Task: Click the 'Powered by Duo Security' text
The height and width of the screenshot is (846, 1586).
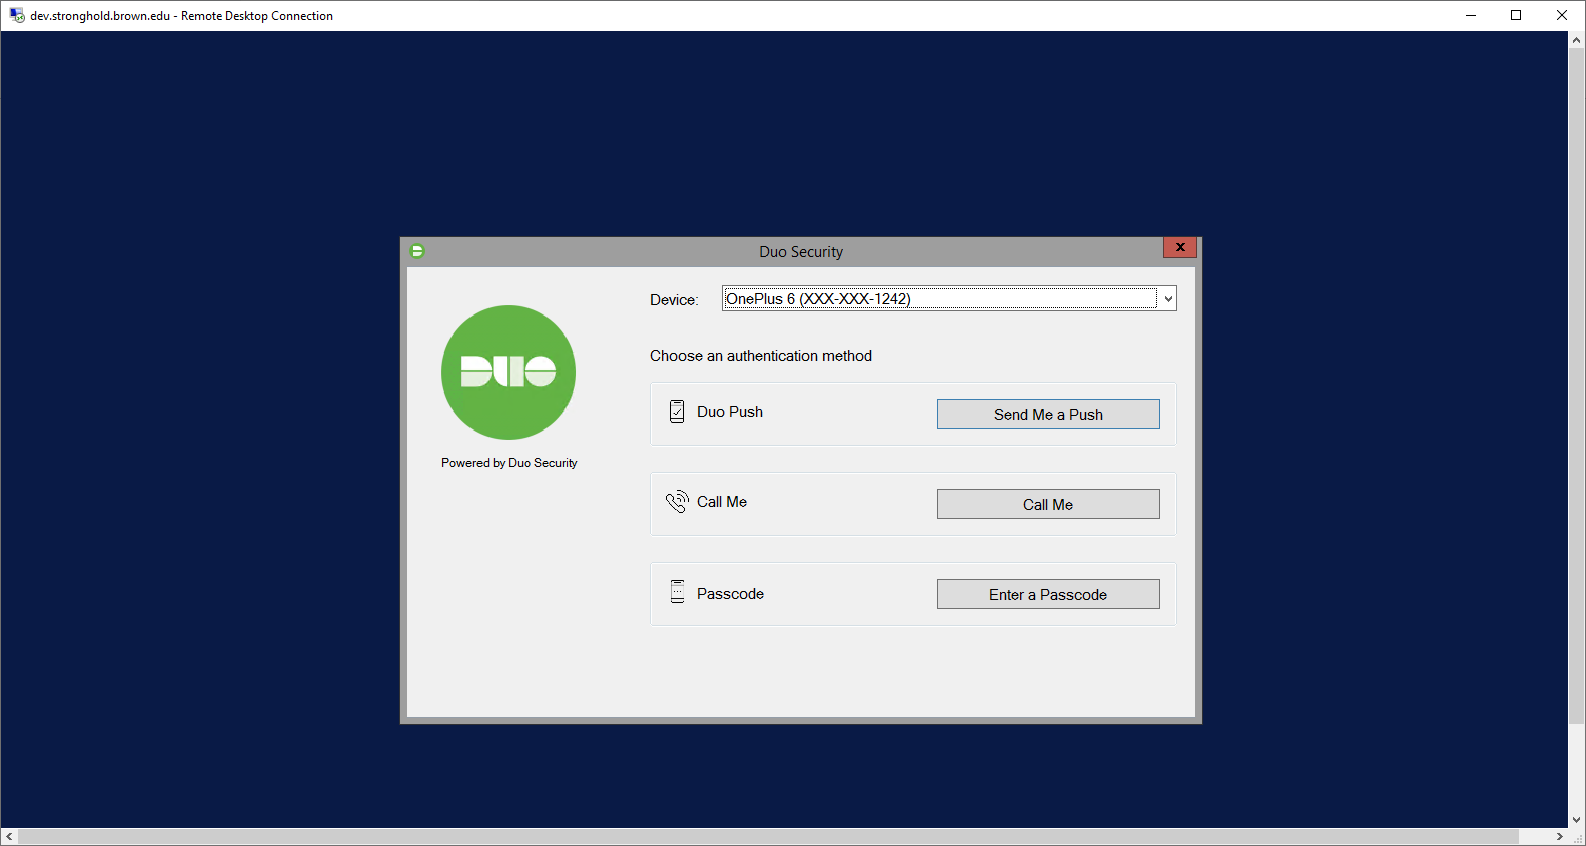Action: click(509, 463)
